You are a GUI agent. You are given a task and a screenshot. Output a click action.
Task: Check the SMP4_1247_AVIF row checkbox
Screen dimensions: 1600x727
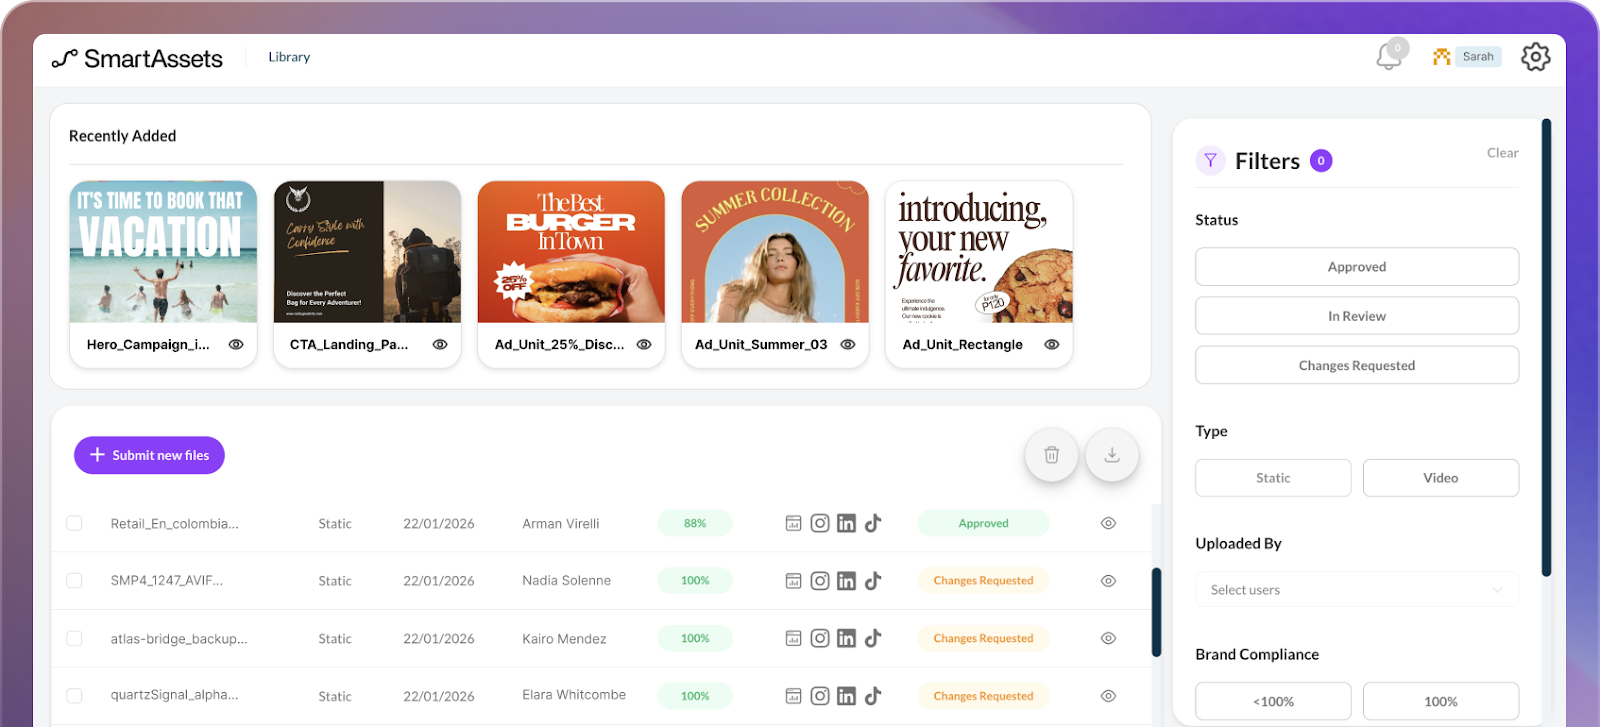tap(74, 580)
